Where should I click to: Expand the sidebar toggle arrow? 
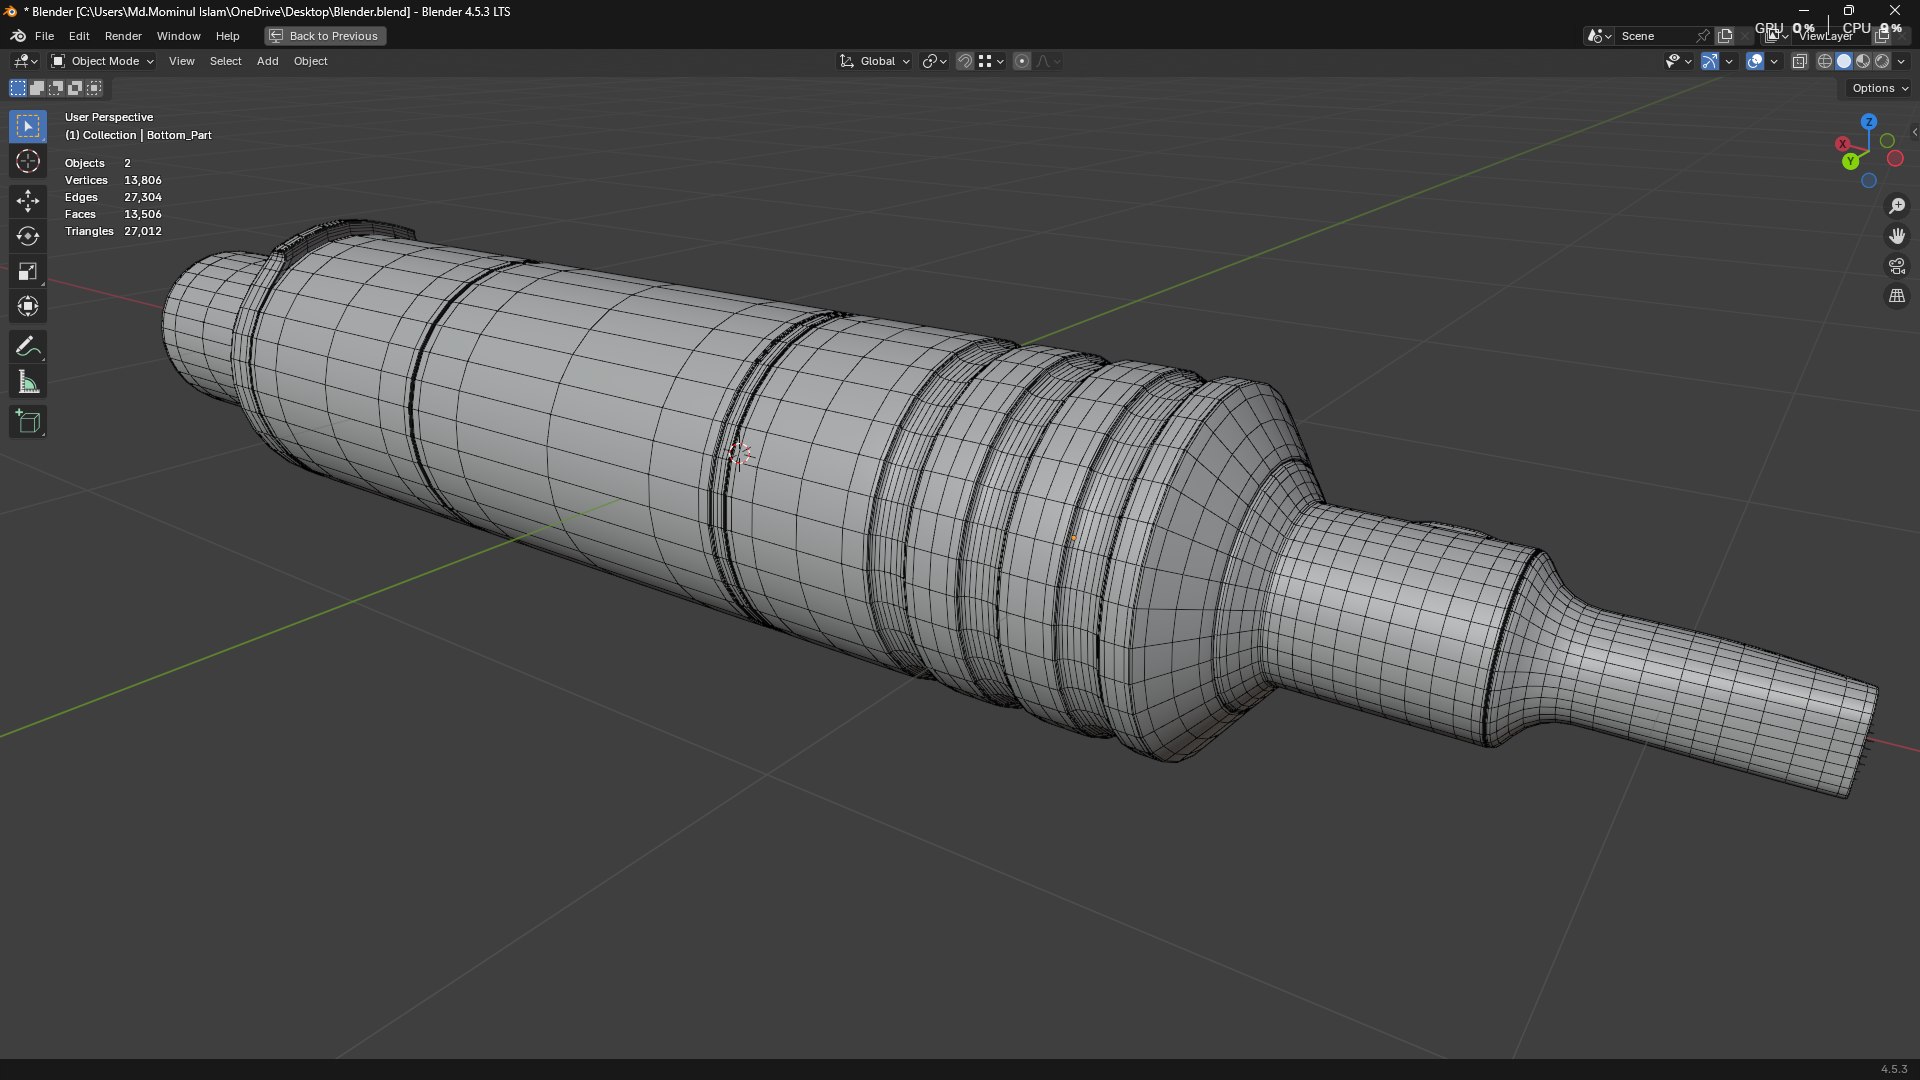point(1914,132)
